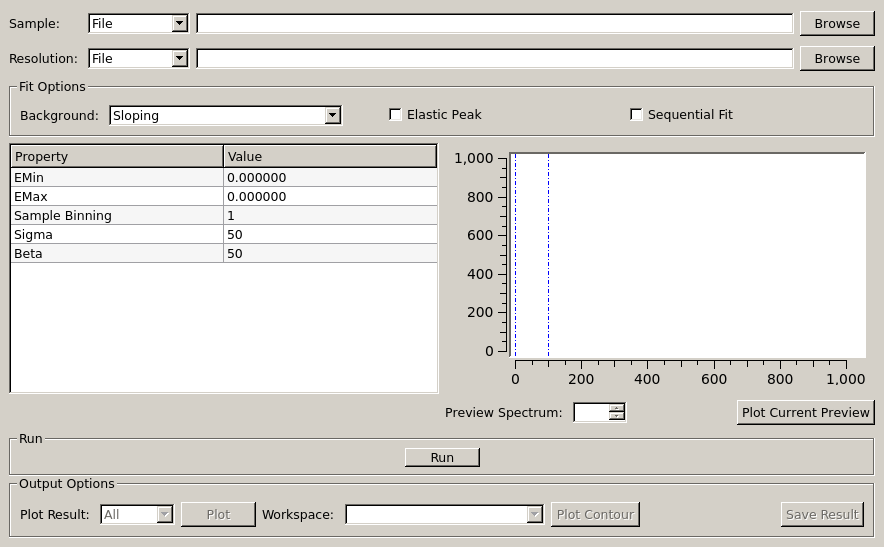The width and height of the screenshot is (884, 547).
Task: Click Plot Current Preview button
Action: click(x=805, y=412)
